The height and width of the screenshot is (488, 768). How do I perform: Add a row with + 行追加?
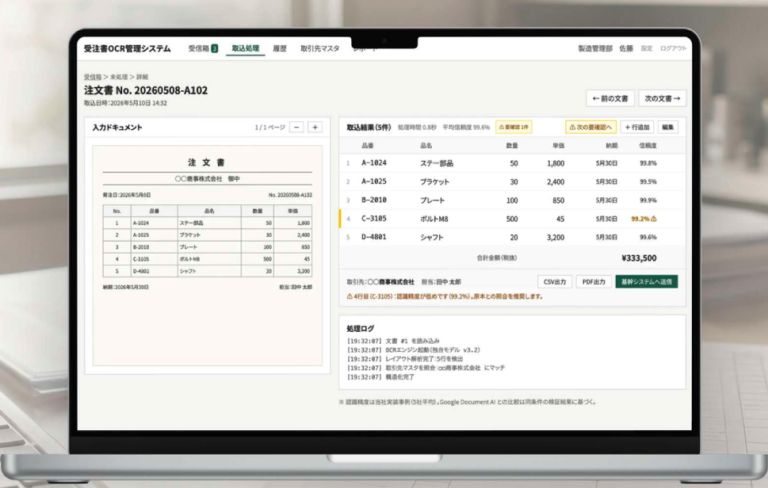click(x=637, y=127)
